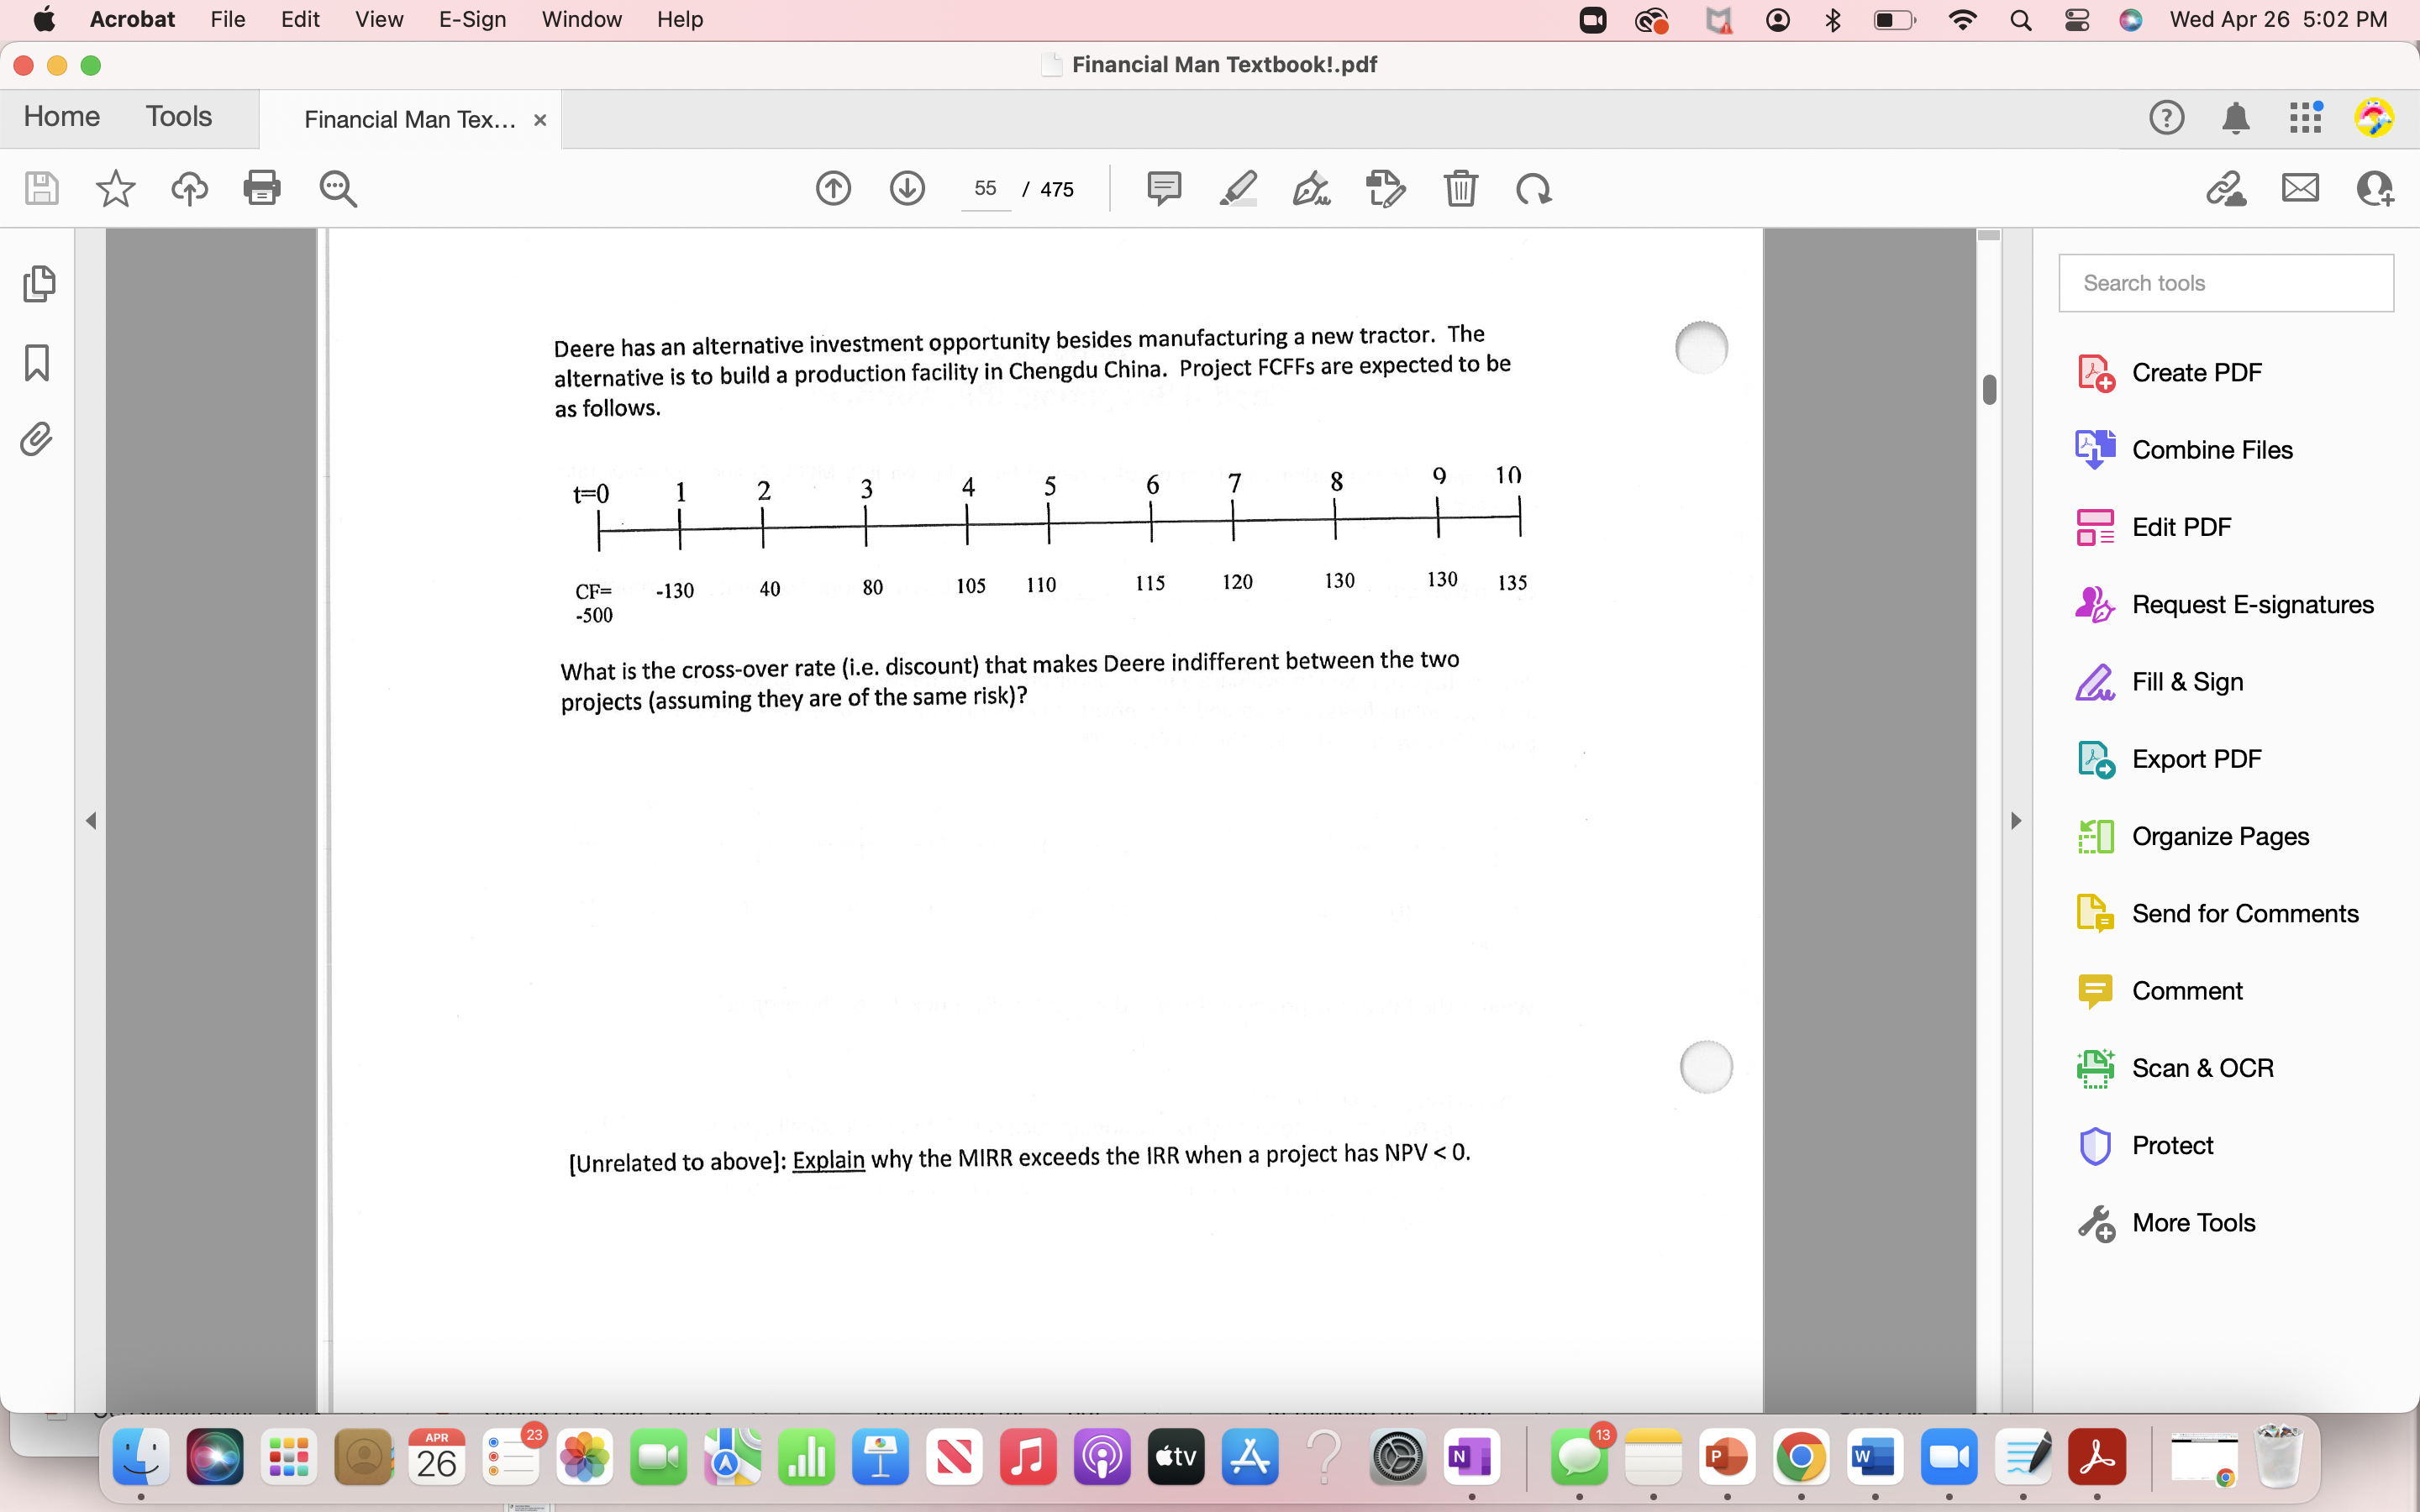Open the Attachments sidebar panel

point(37,439)
